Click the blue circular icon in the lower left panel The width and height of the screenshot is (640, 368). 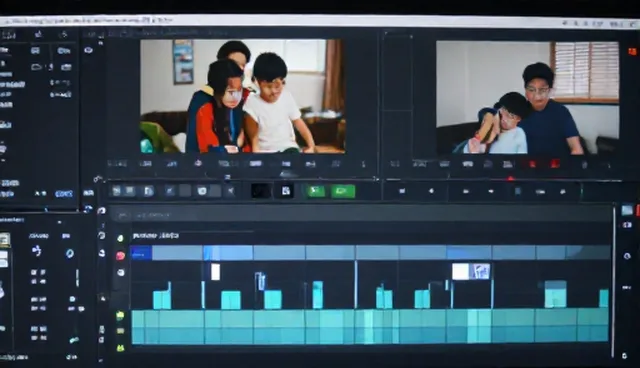point(70,254)
